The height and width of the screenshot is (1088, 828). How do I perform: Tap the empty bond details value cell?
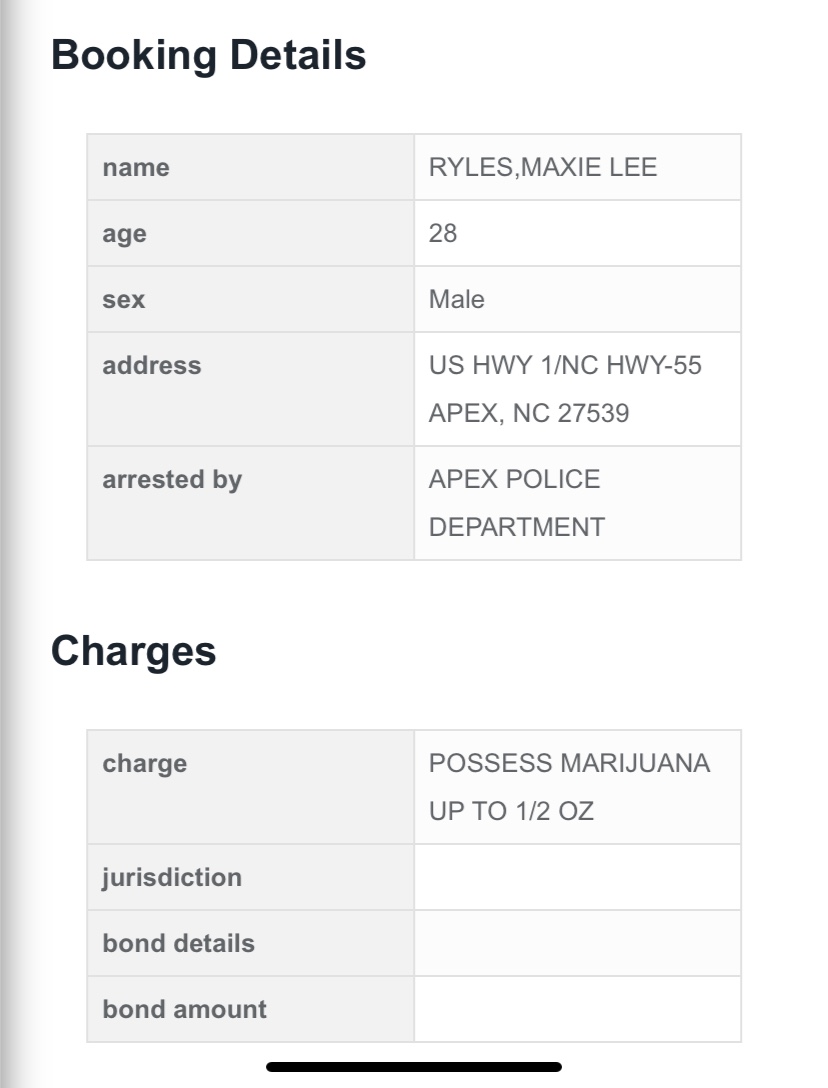577,944
